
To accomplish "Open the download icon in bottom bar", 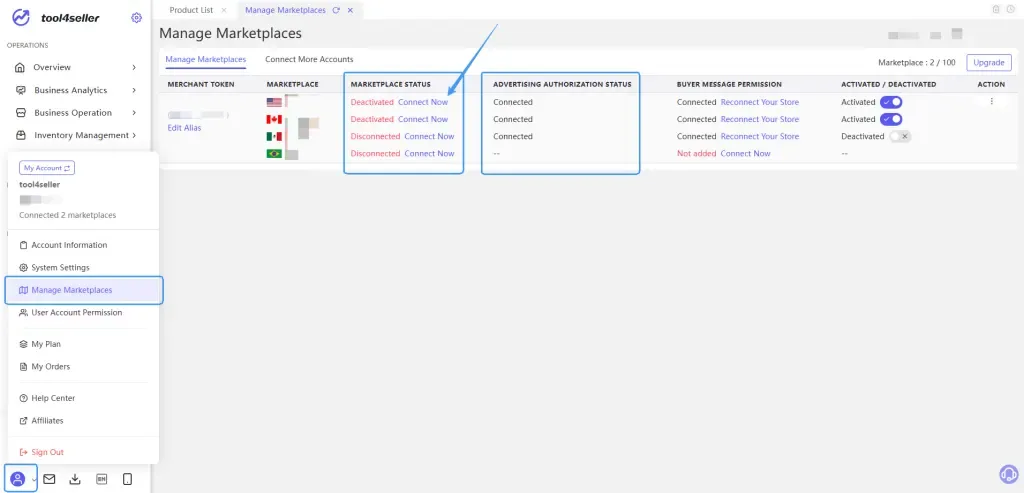I will [x=75, y=479].
